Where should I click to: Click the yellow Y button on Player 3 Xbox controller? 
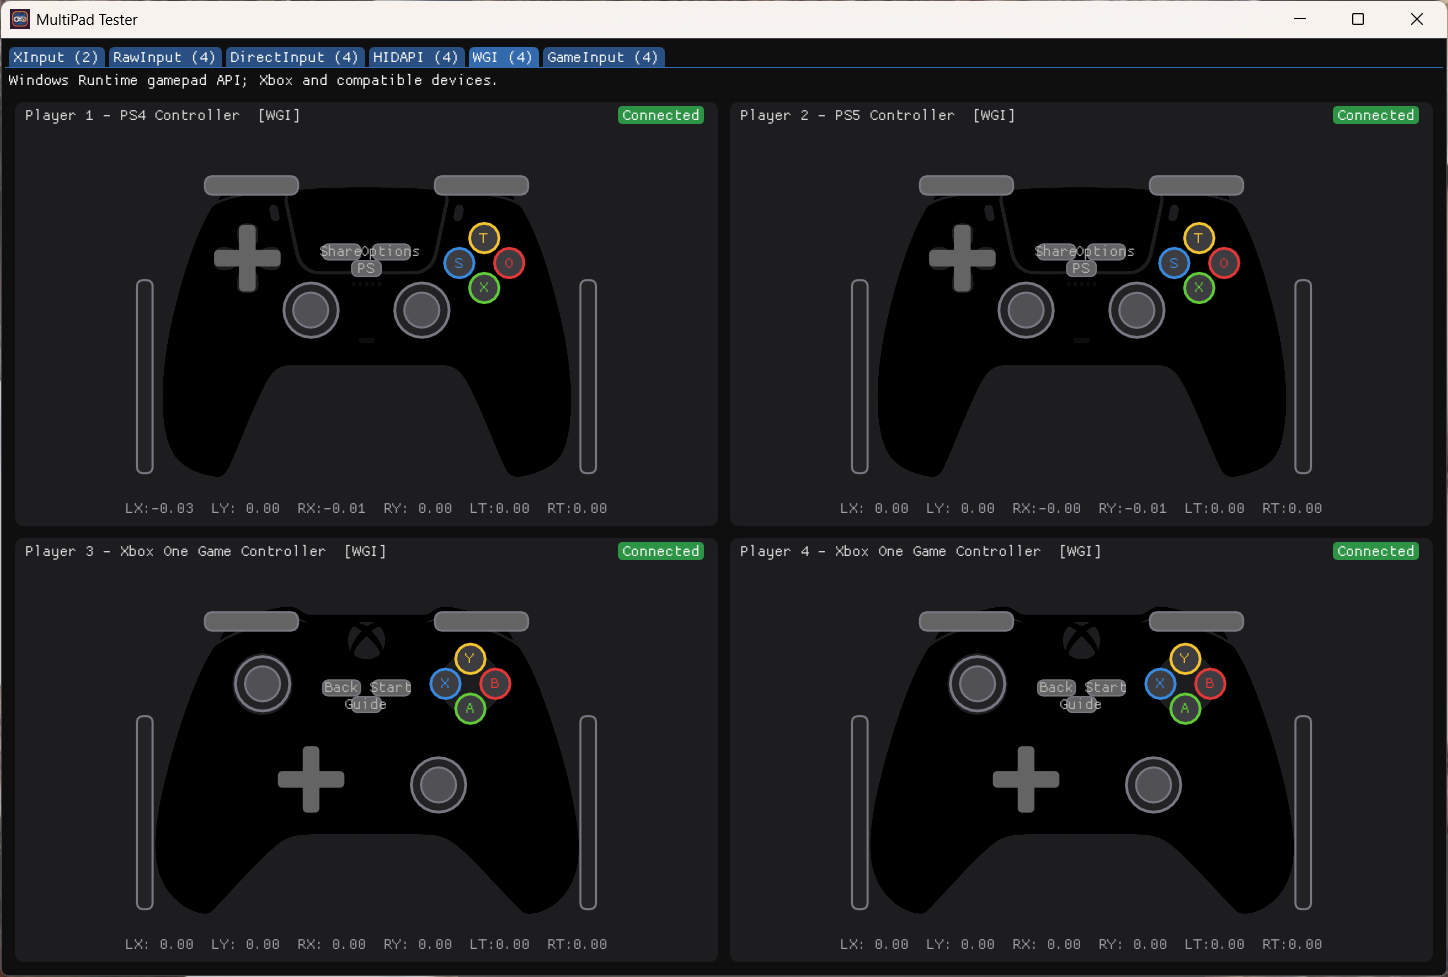pyautogui.click(x=470, y=658)
